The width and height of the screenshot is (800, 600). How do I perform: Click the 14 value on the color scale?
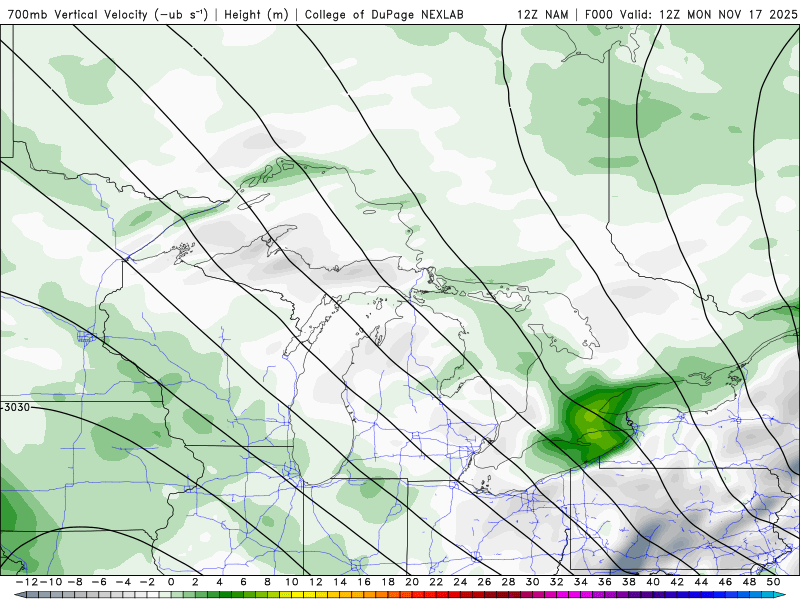point(340,582)
